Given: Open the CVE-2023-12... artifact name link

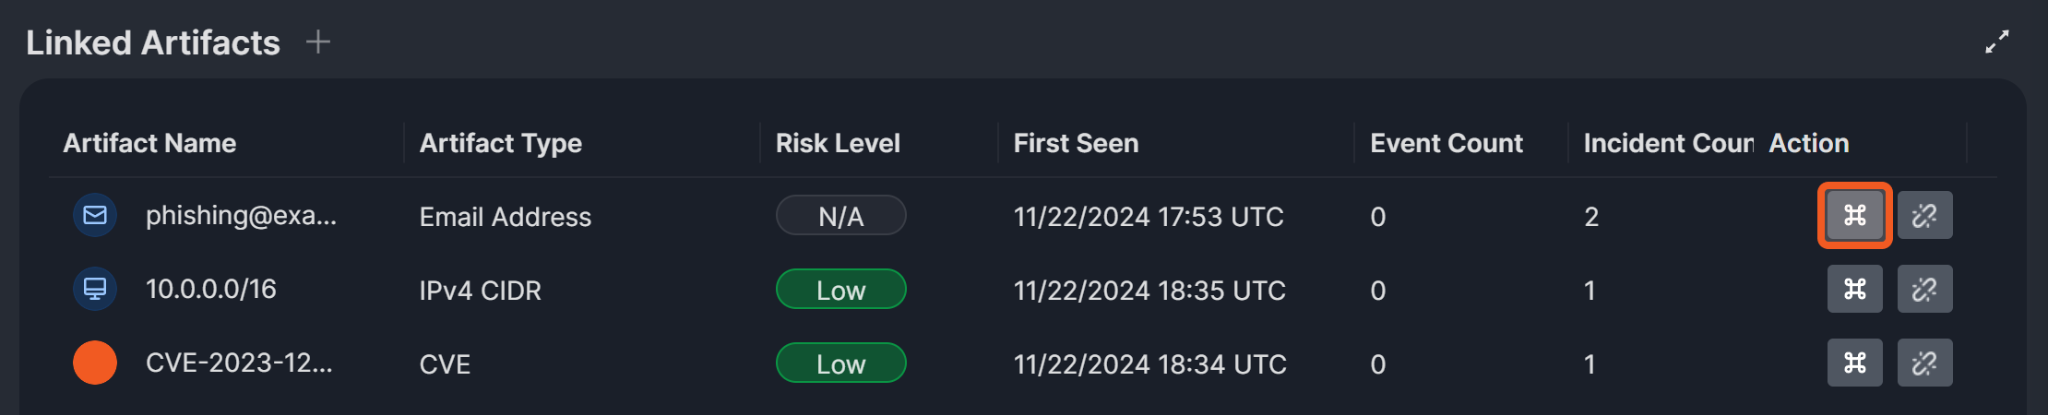Looking at the screenshot, I should 239,363.
